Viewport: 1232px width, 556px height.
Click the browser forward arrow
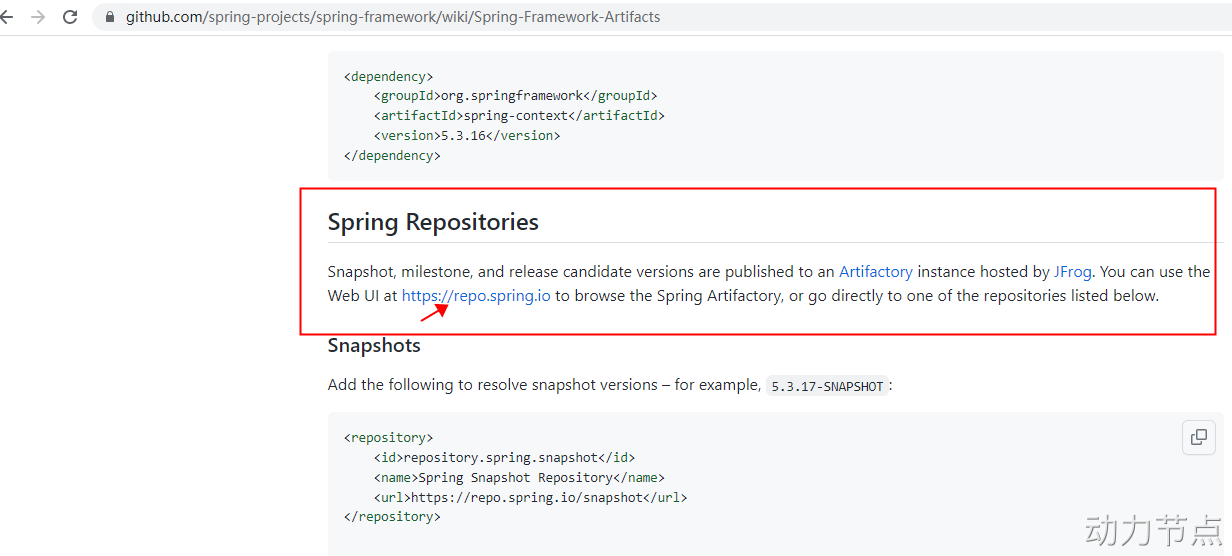click(38, 17)
